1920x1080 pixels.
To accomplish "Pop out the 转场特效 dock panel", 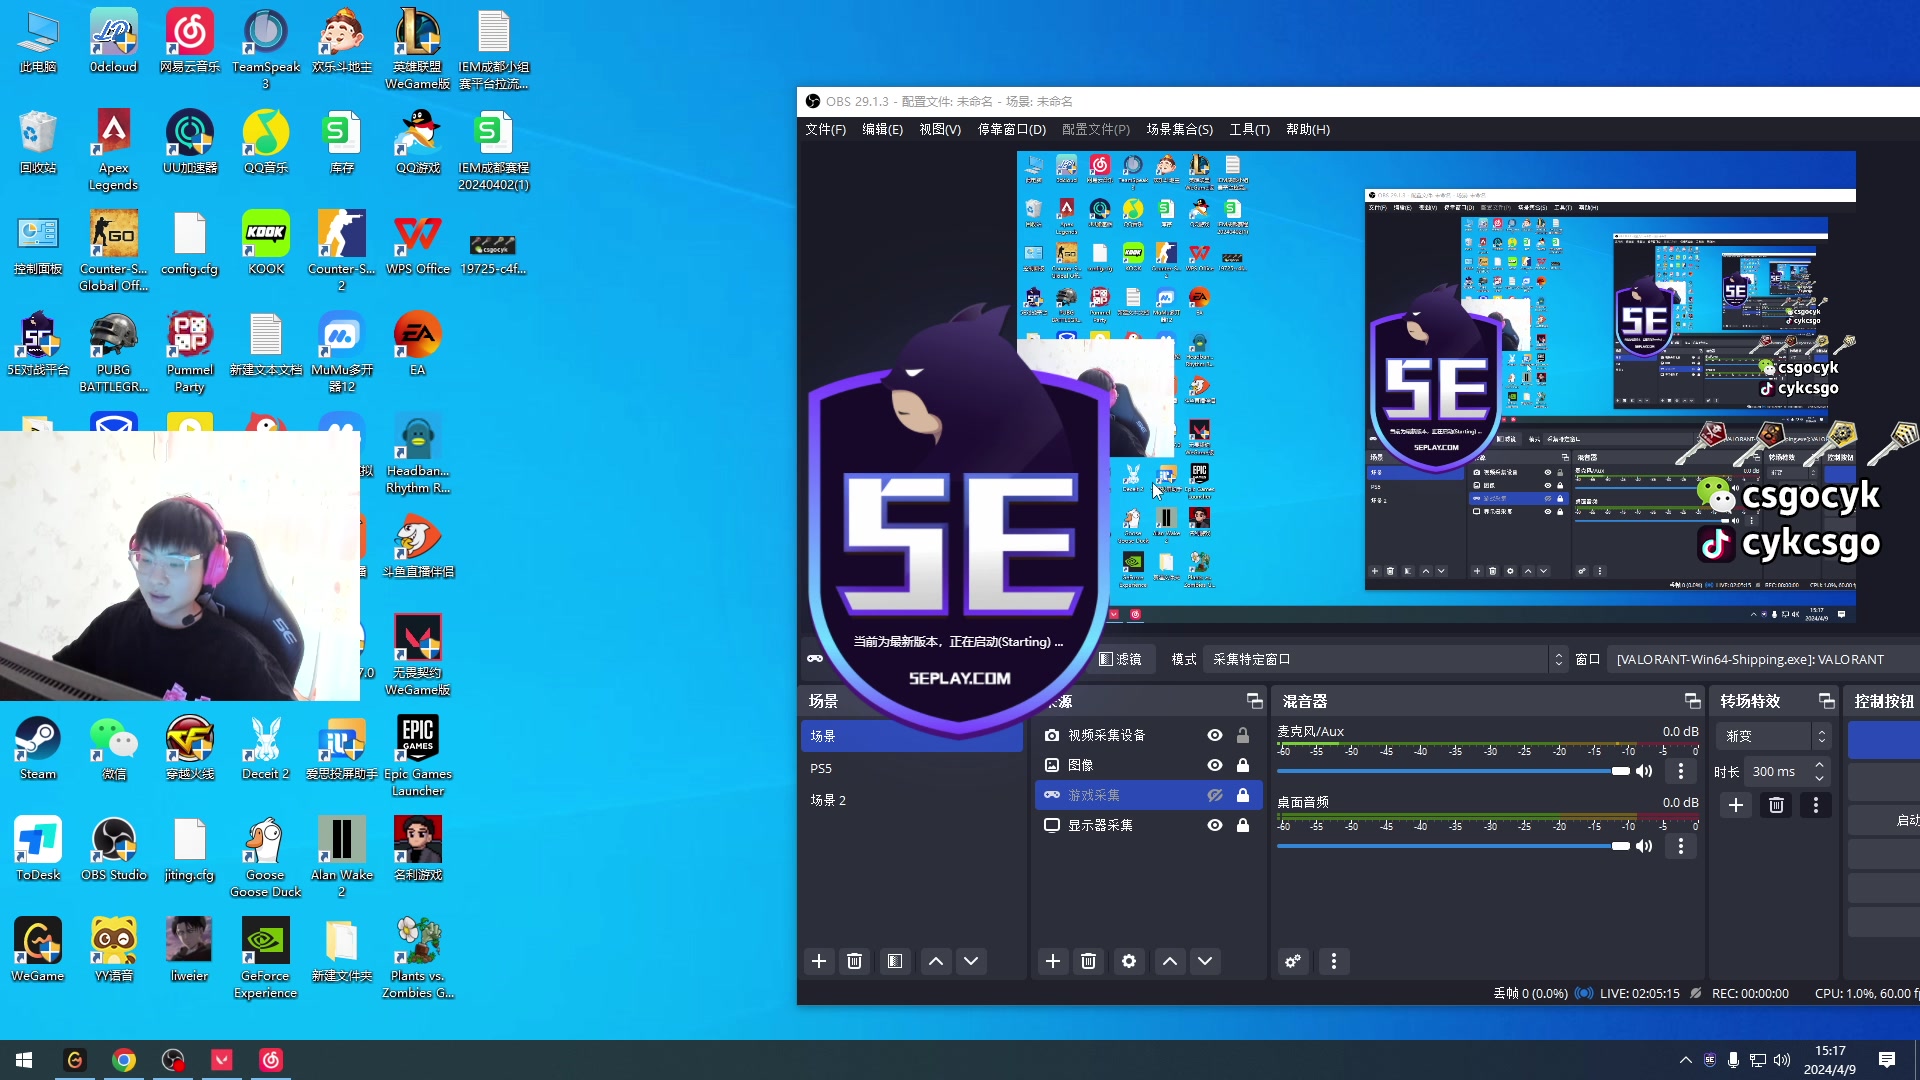I will [1826, 701].
